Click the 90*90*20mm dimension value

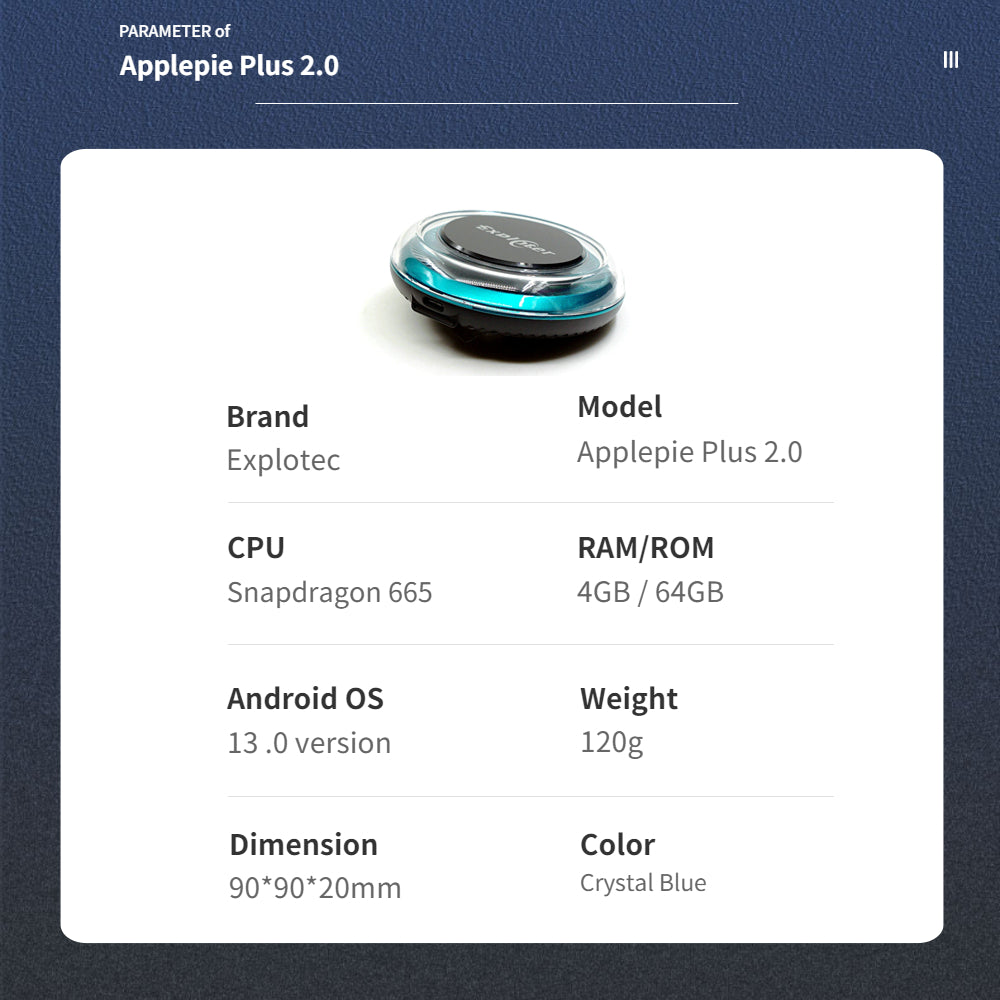point(315,888)
